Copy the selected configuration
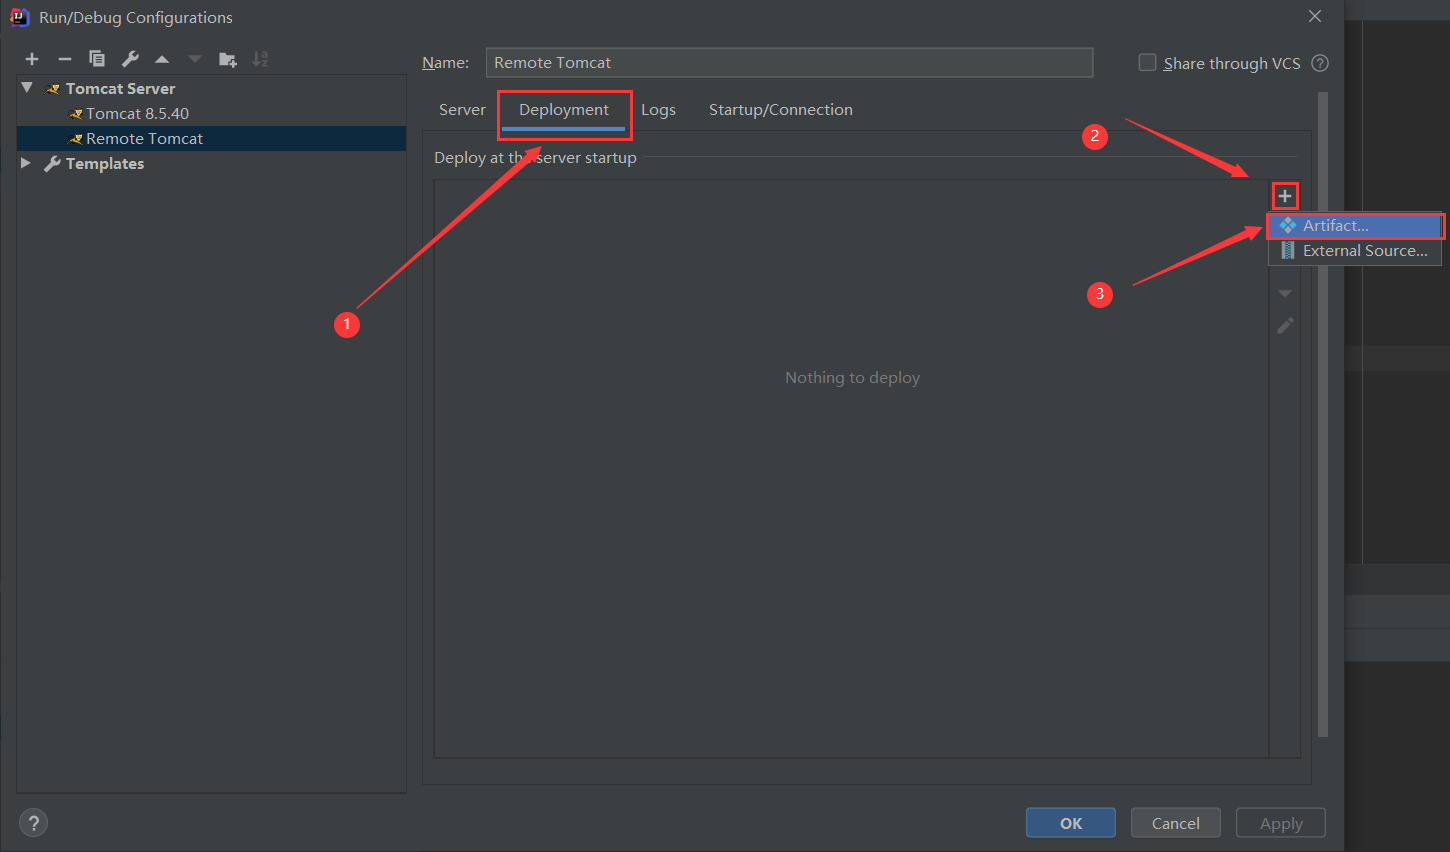Image resolution: width=1450 pixels, height=852 pixels. (97, 59)
